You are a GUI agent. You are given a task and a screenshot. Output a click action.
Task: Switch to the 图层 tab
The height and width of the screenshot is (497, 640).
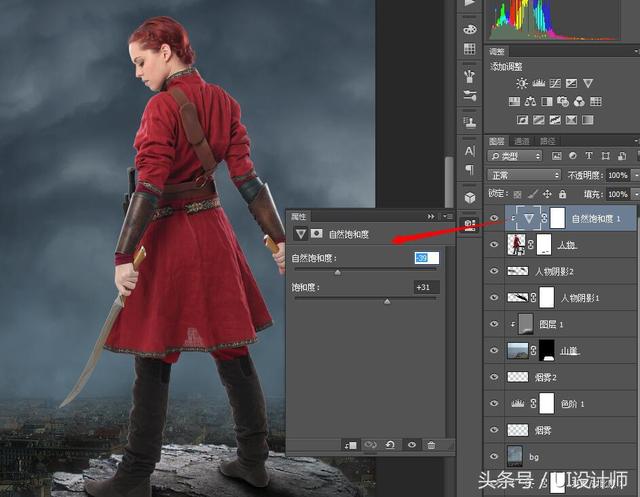click(497, 141)
